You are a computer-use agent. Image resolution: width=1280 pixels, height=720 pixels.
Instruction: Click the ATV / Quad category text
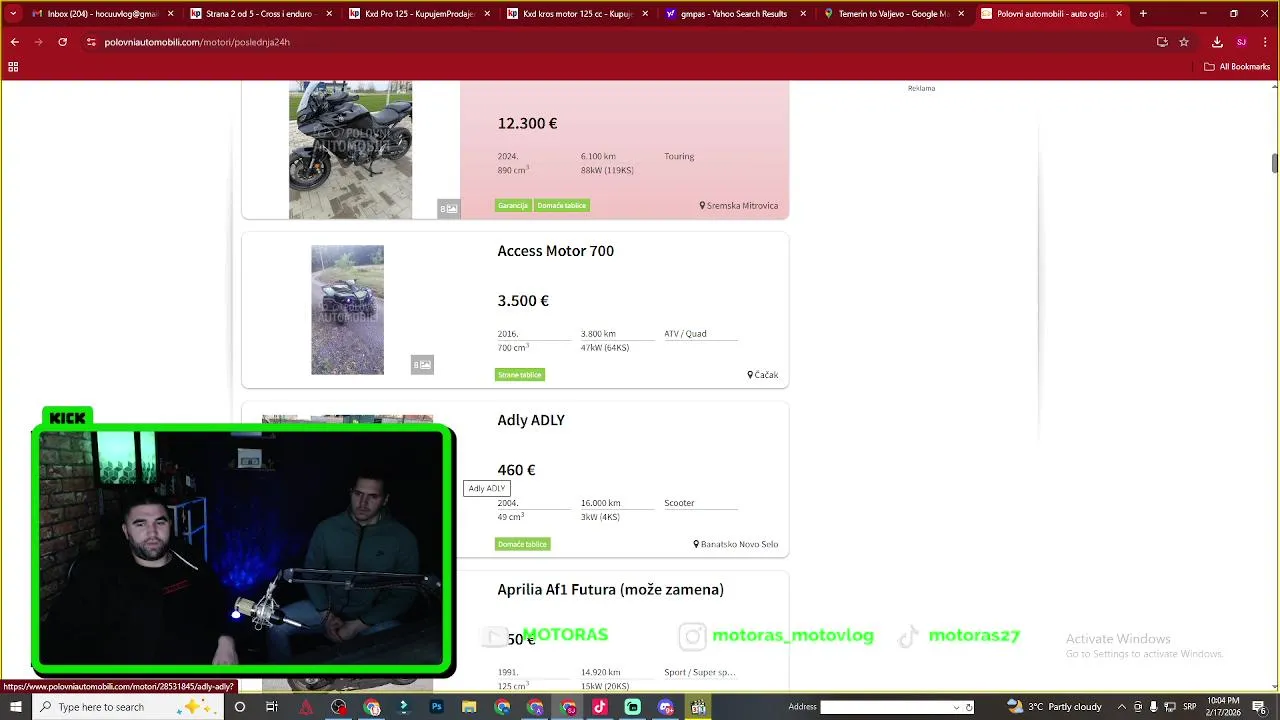[x=685, y=334]
